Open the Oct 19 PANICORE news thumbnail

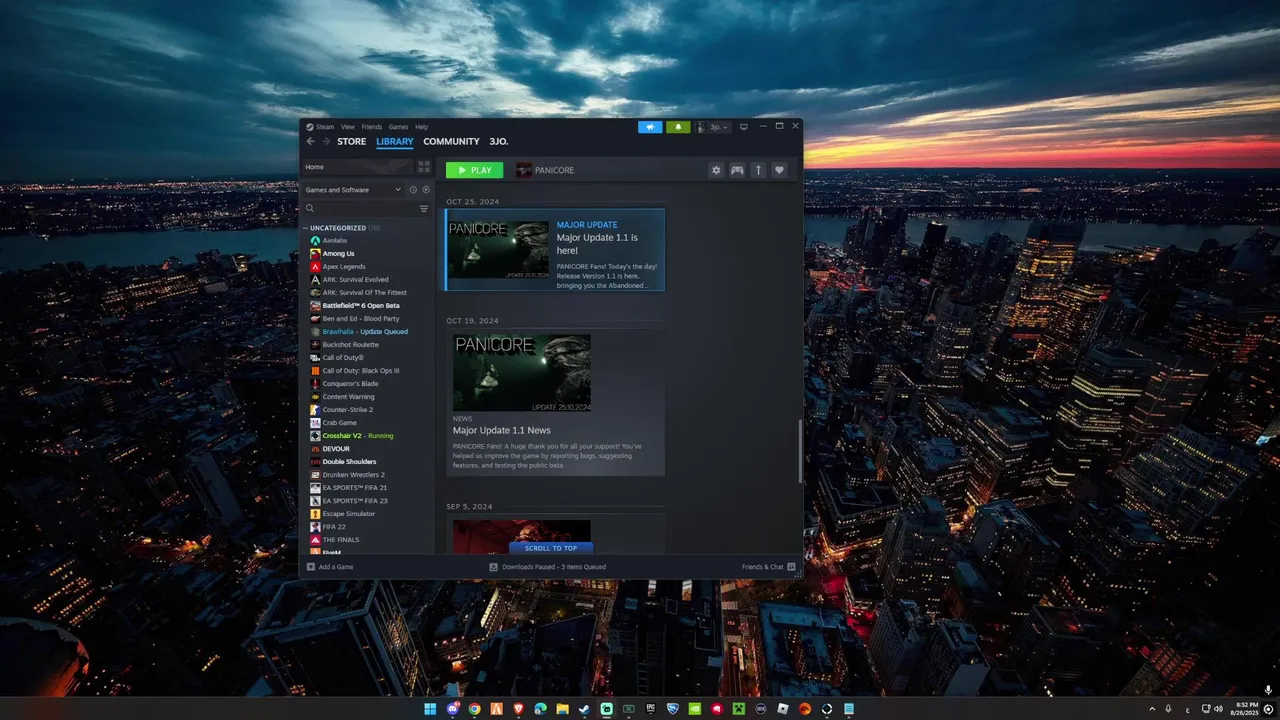(x=522, y=373)
